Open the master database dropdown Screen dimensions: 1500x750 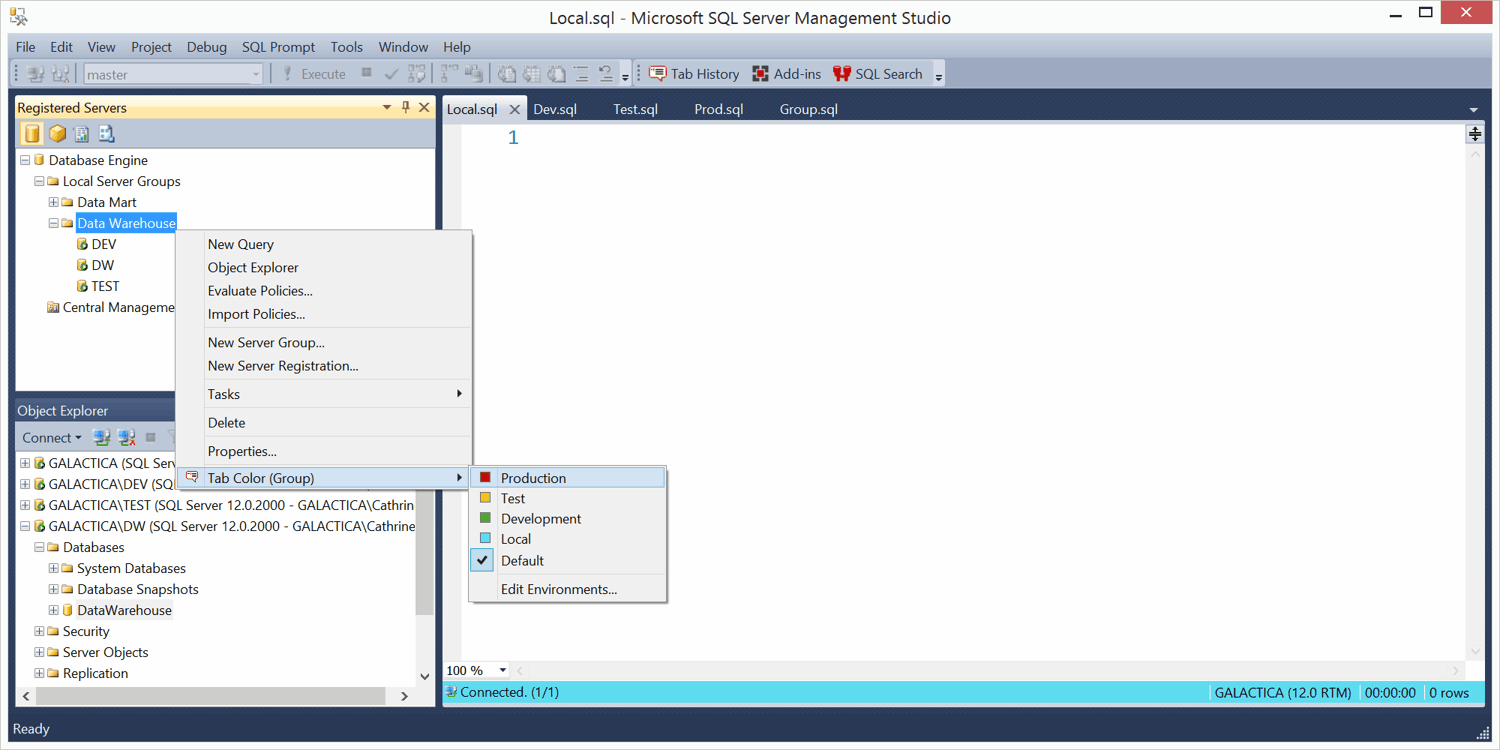[x=255, y=75]
